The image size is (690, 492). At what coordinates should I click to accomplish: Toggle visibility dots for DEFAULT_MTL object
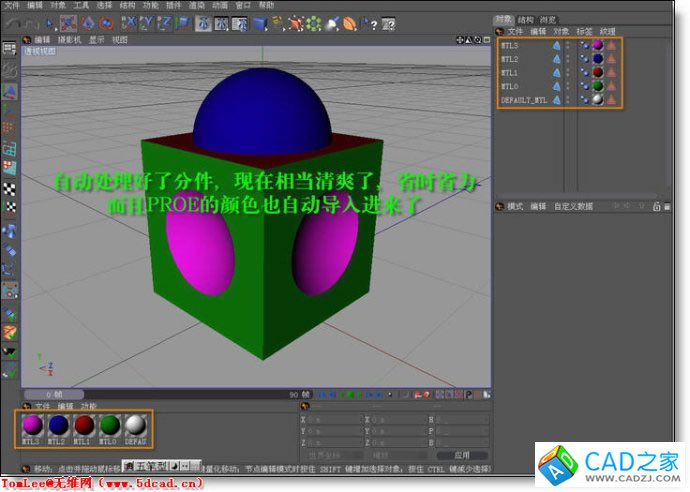coord(570,100)
